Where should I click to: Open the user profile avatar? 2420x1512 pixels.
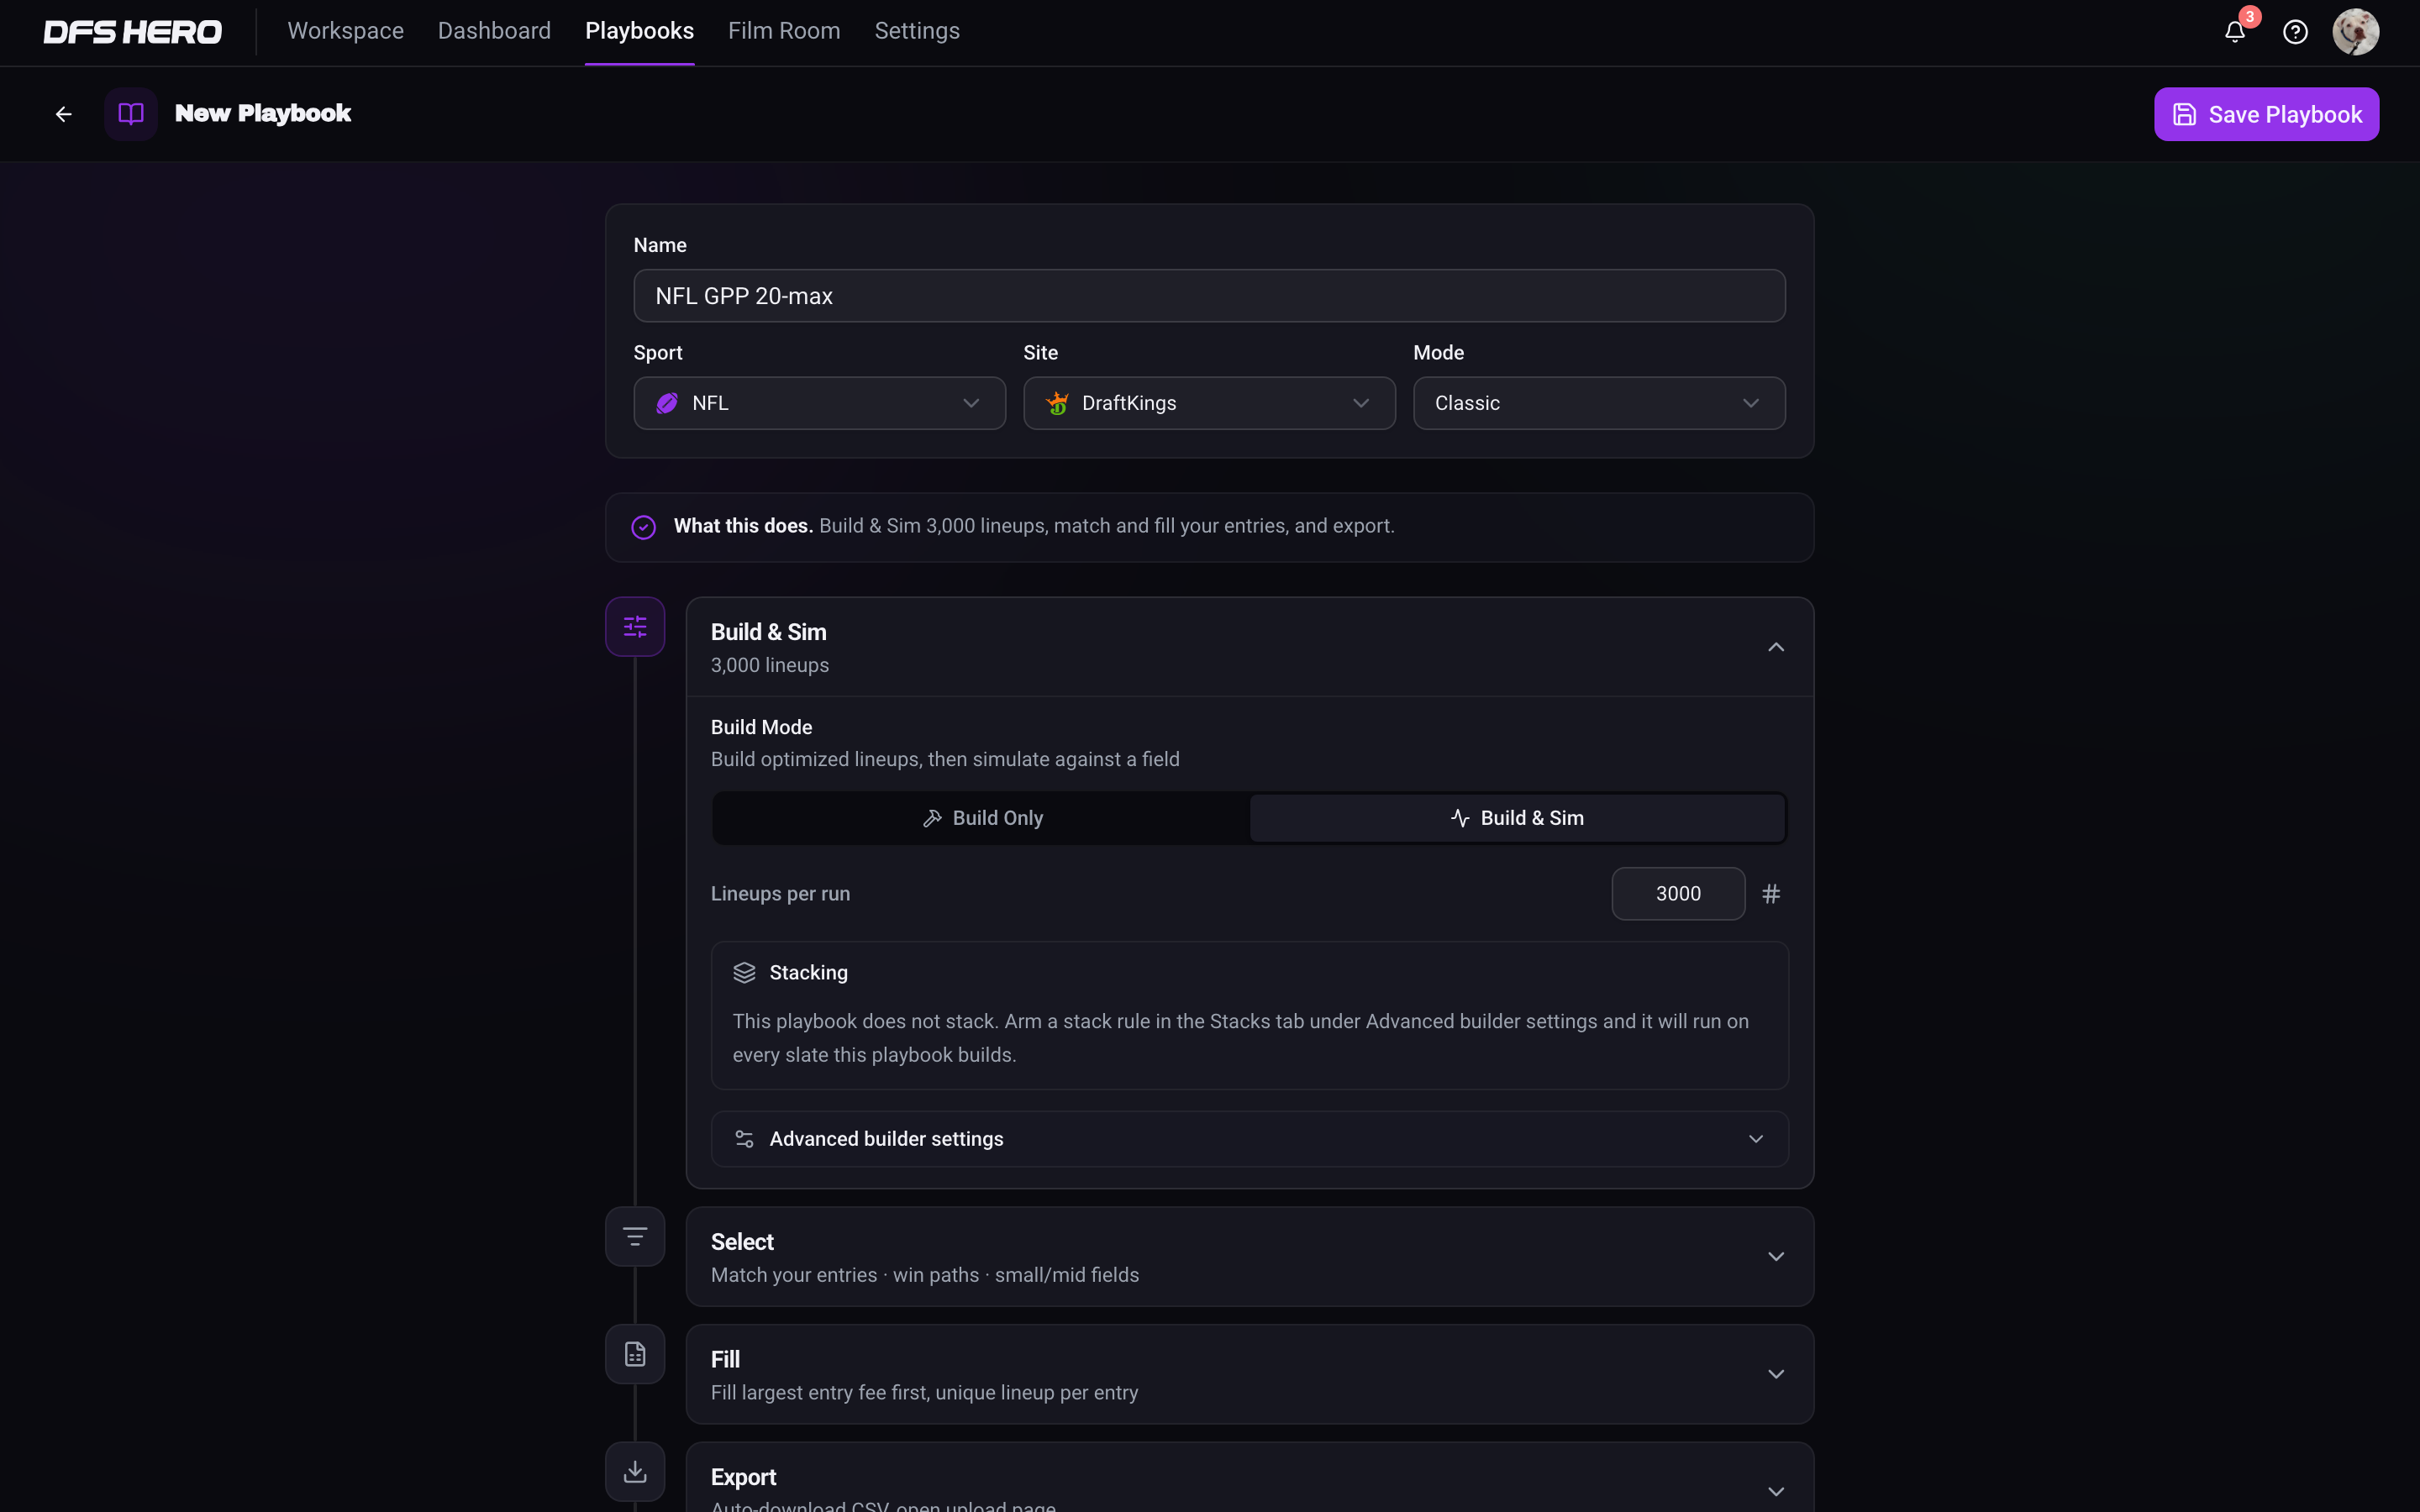pos(2355,32)
